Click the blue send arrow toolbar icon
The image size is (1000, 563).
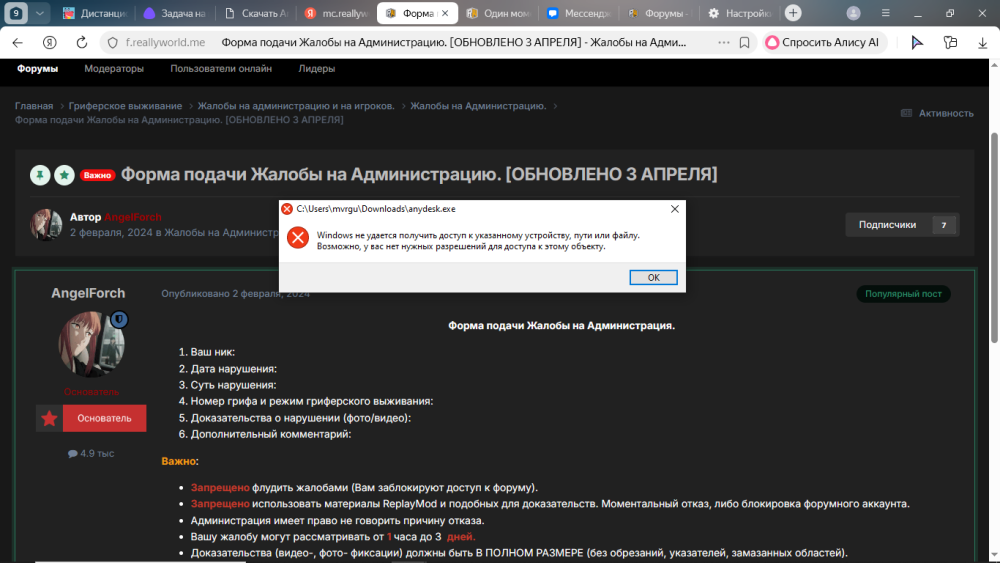click(x=917, y=42)
